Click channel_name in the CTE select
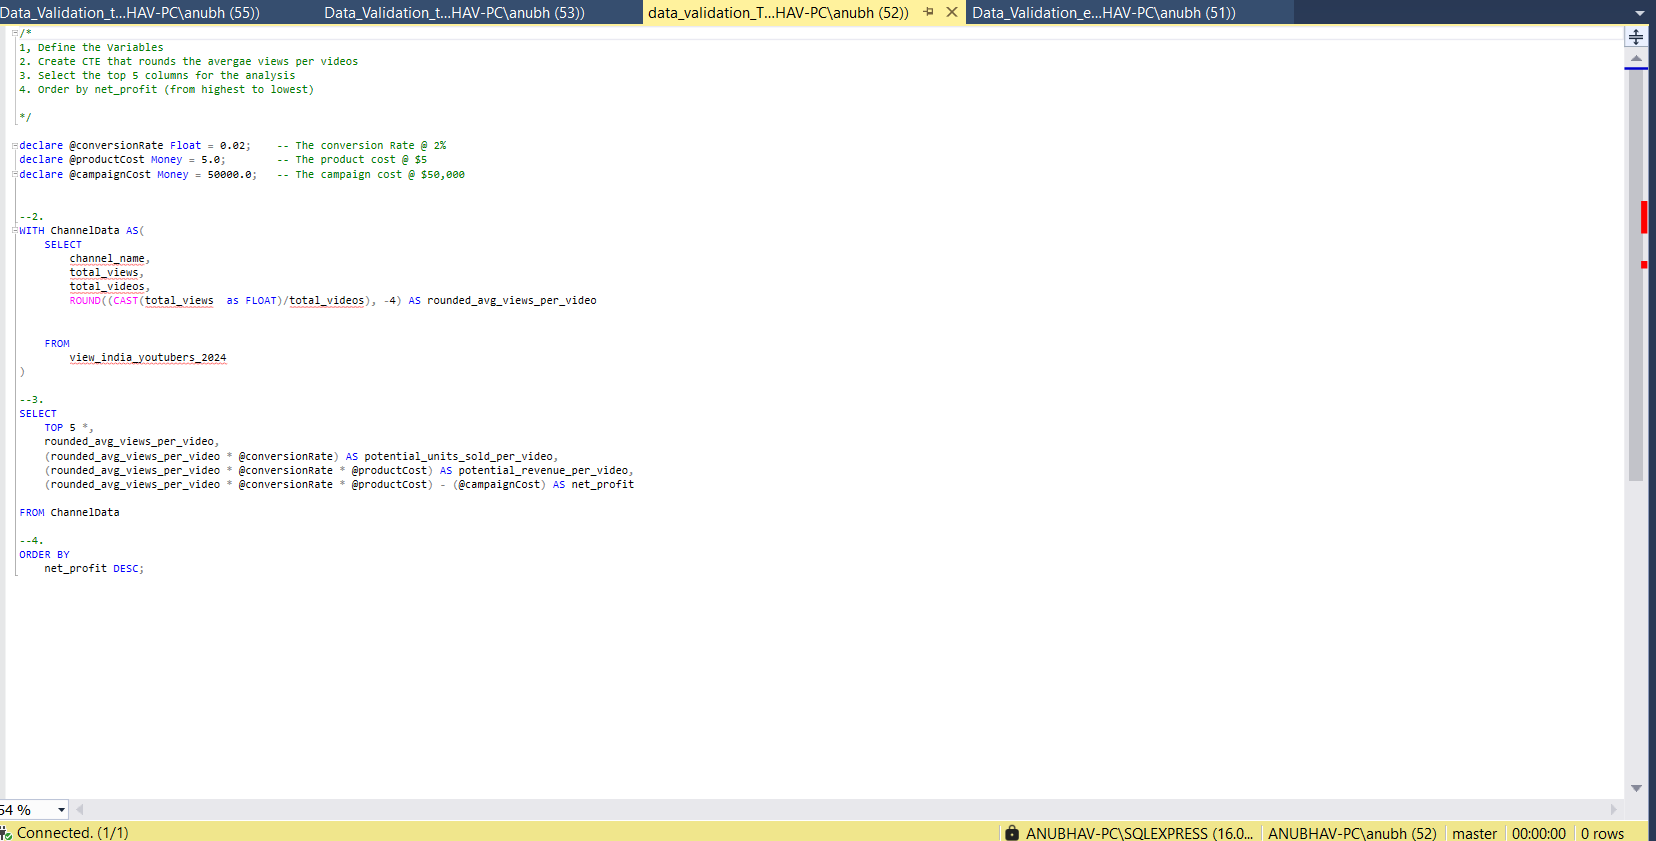1656x841 pixels. click(x=107, y=258)
